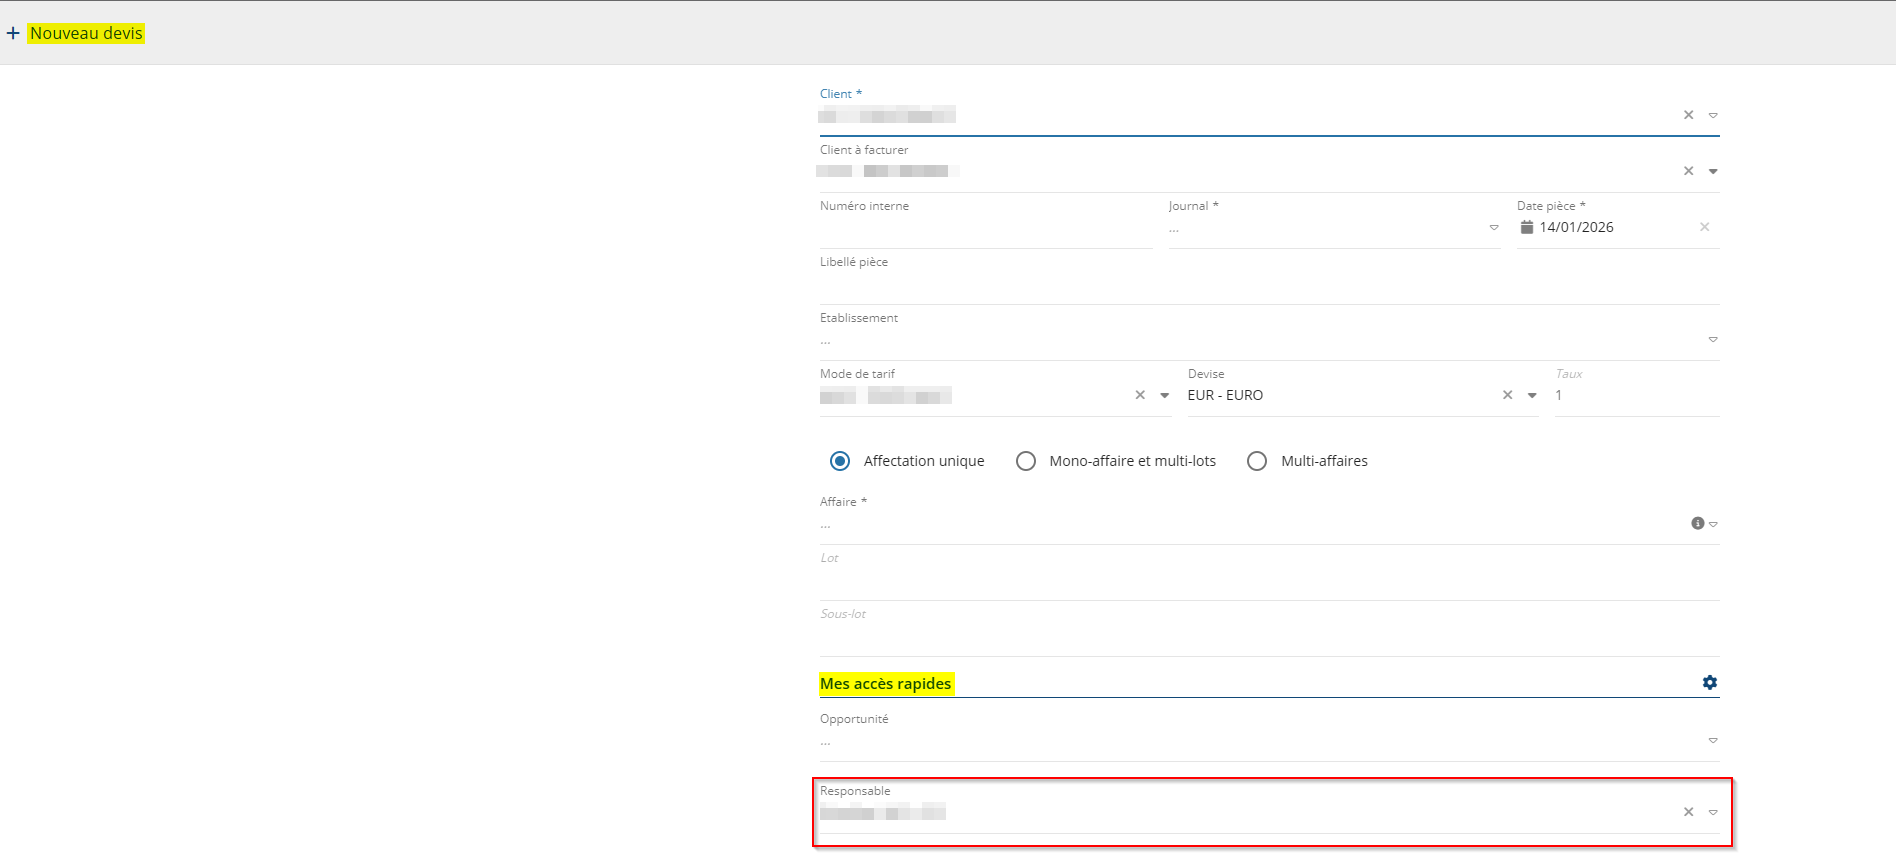Clear the Responsable field value
This screenshot has height=863, width=1896.
[x=1688, y=812]
